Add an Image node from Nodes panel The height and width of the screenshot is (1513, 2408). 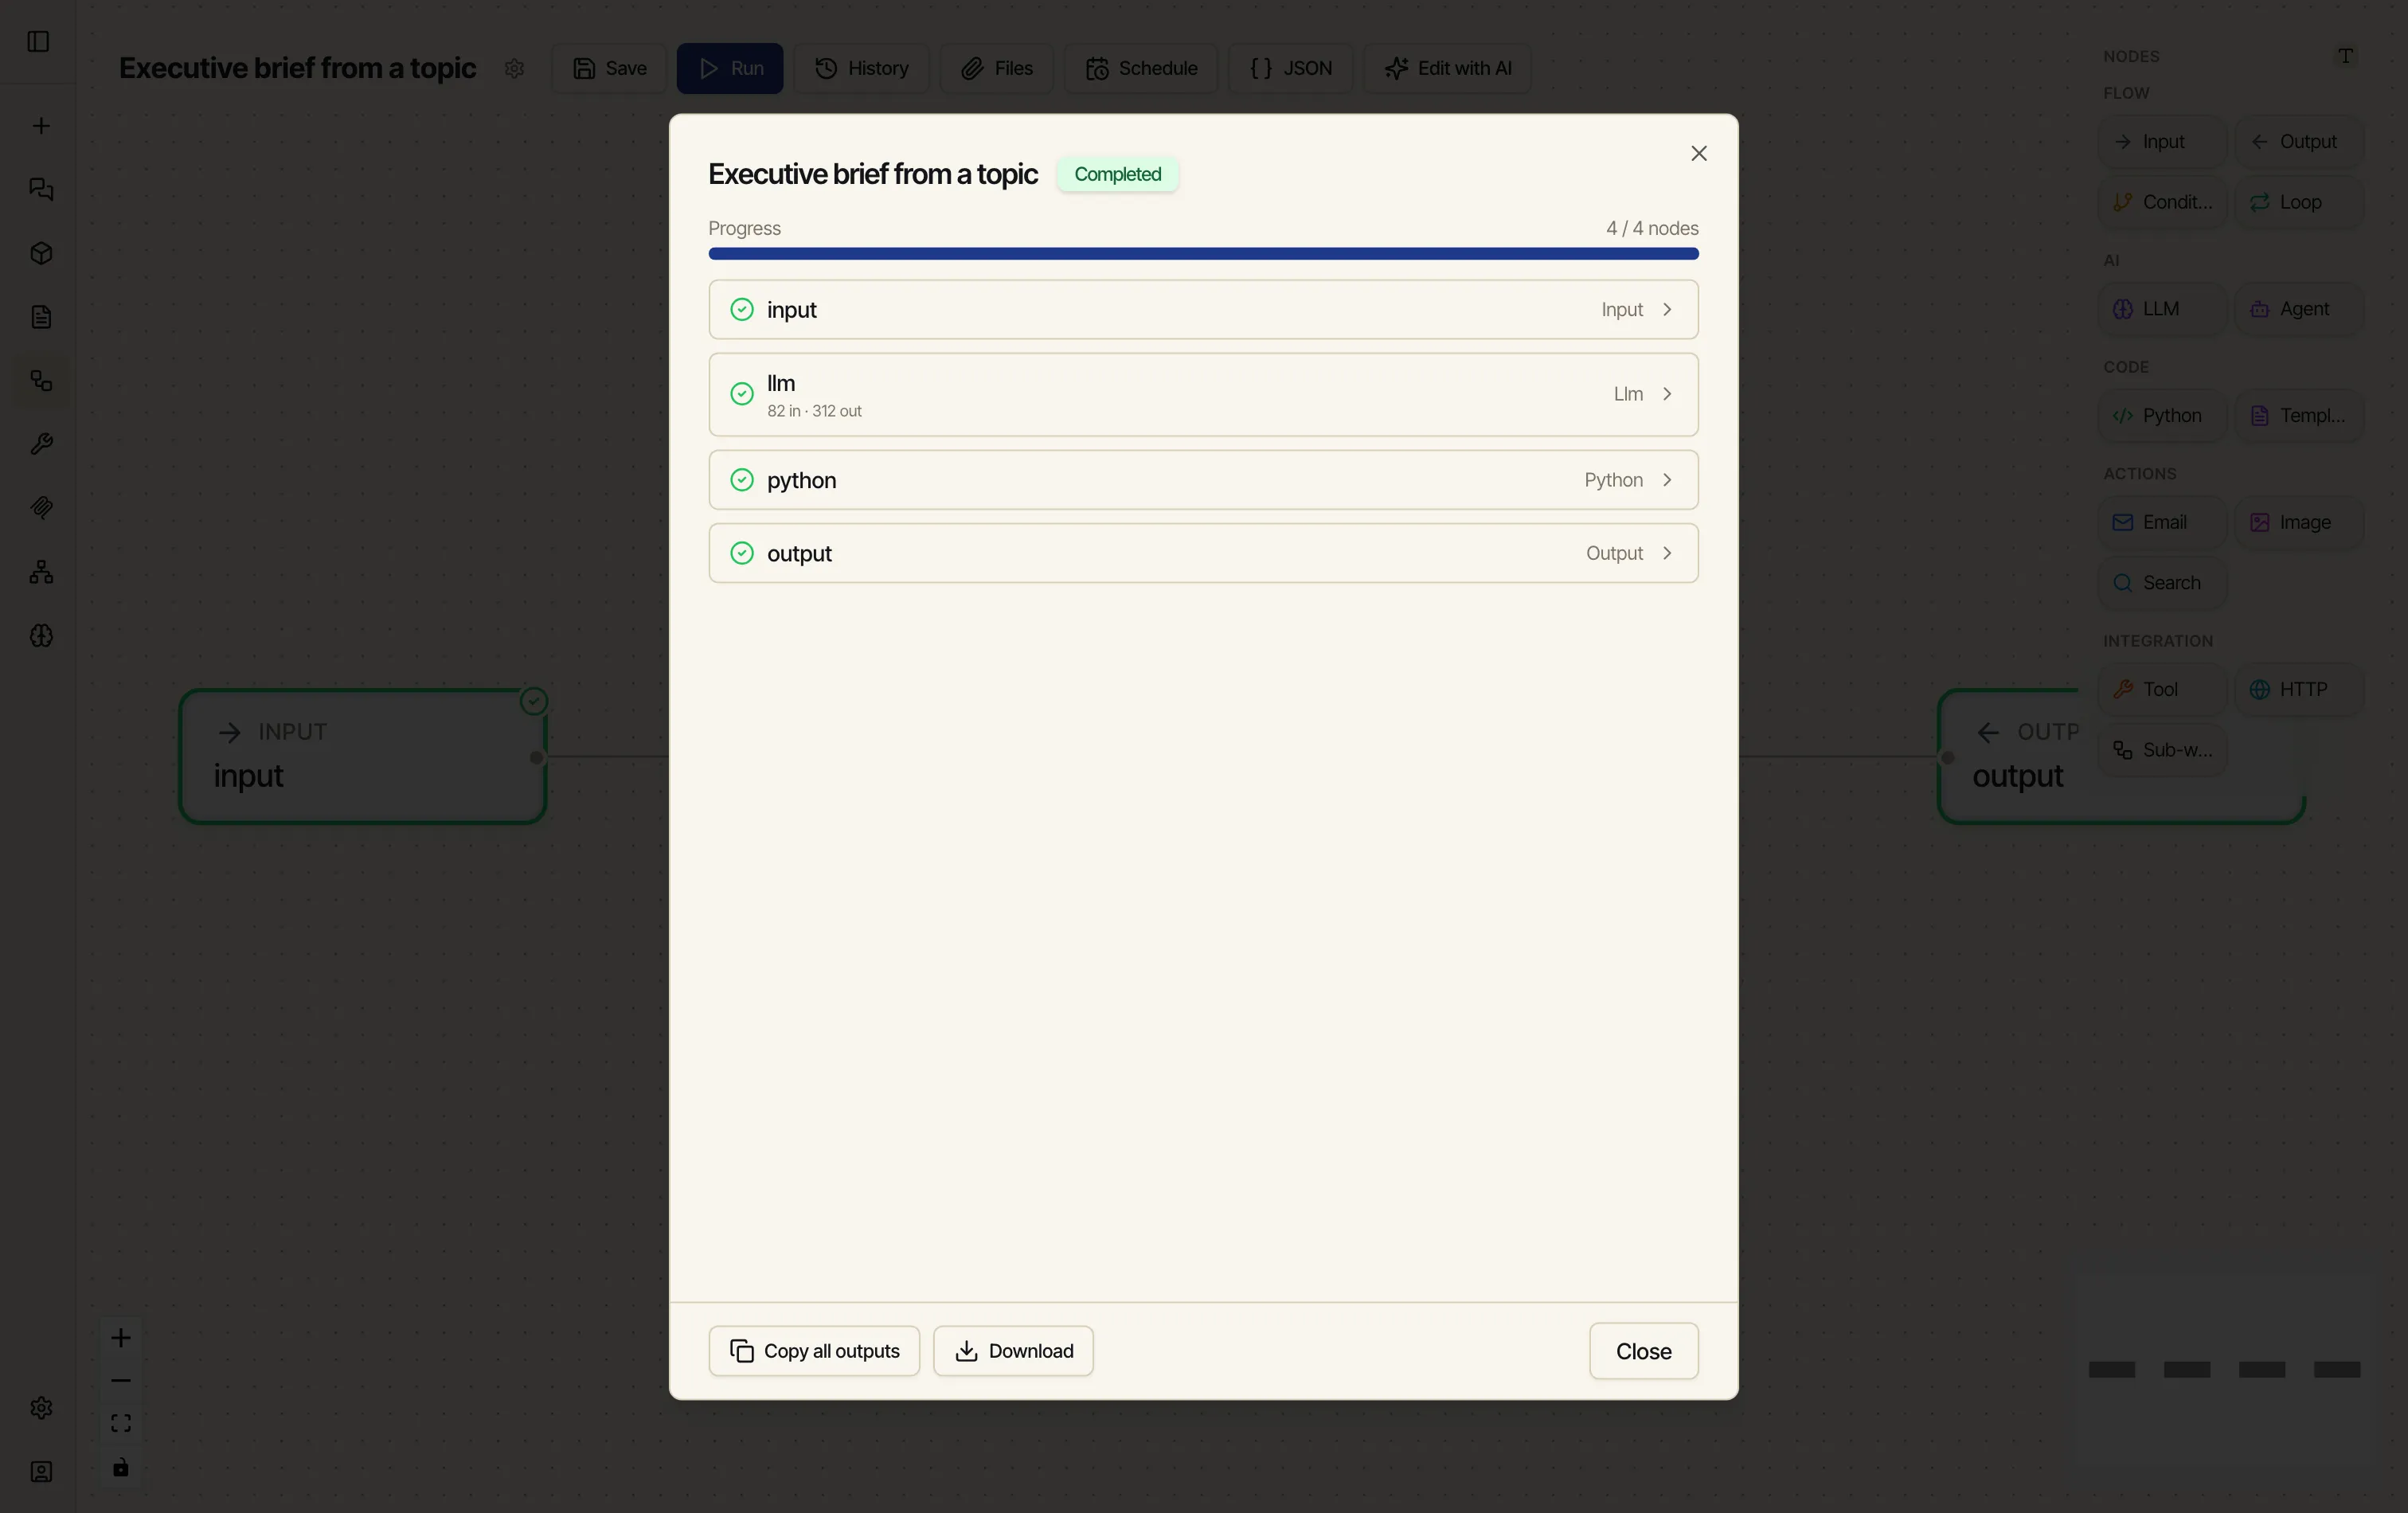coord(2298,522)
